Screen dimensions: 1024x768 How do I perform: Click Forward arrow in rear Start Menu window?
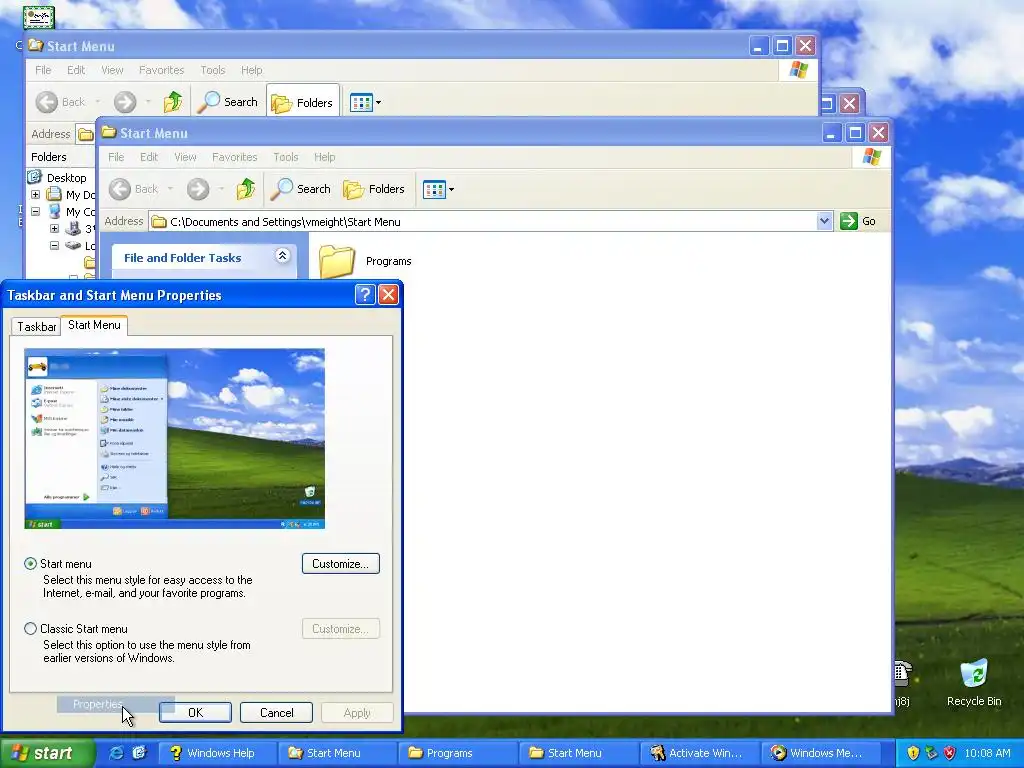pos(125,102)
